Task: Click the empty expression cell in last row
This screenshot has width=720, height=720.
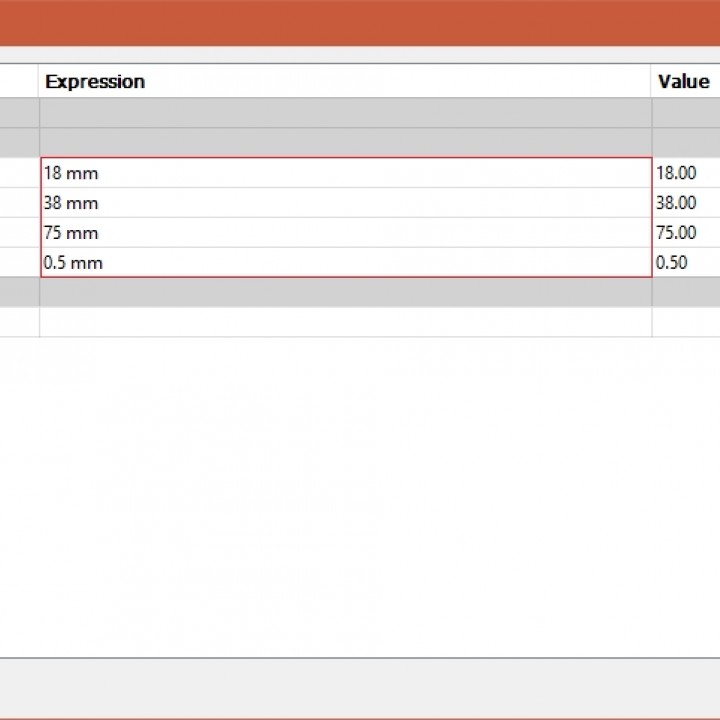Action: pyautogui.click(x=345, y=322)
